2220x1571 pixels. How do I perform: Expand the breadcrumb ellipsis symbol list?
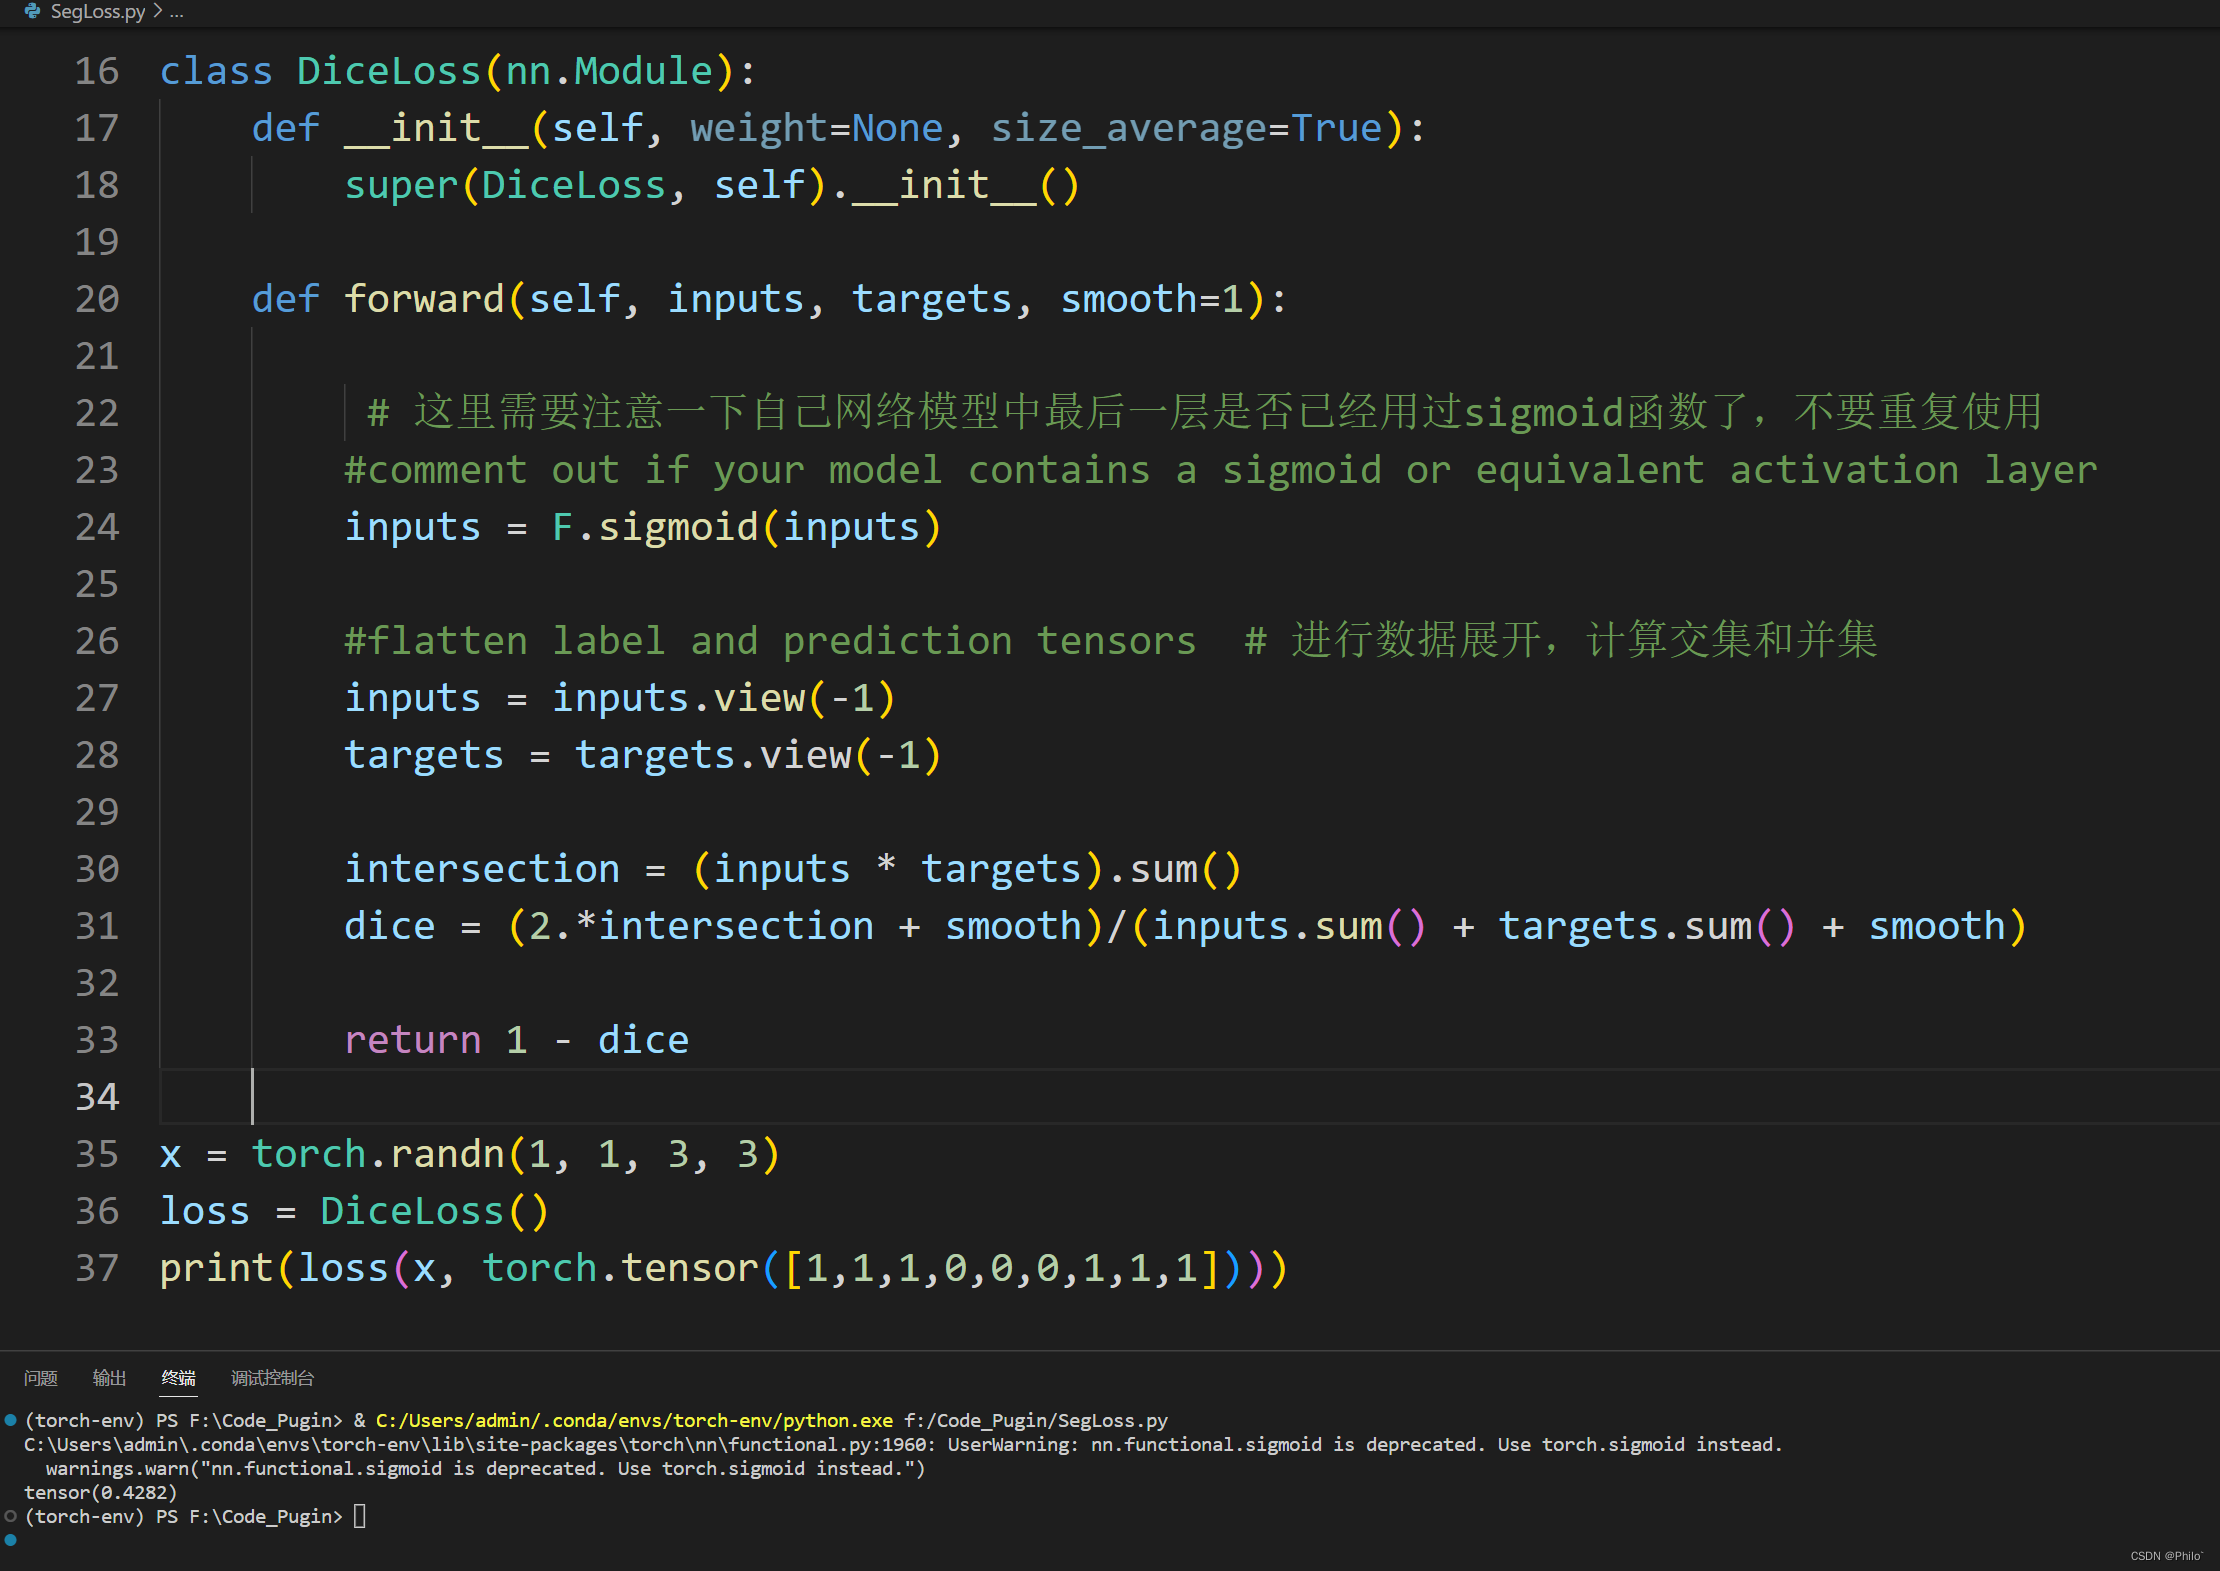click(177, 12)
